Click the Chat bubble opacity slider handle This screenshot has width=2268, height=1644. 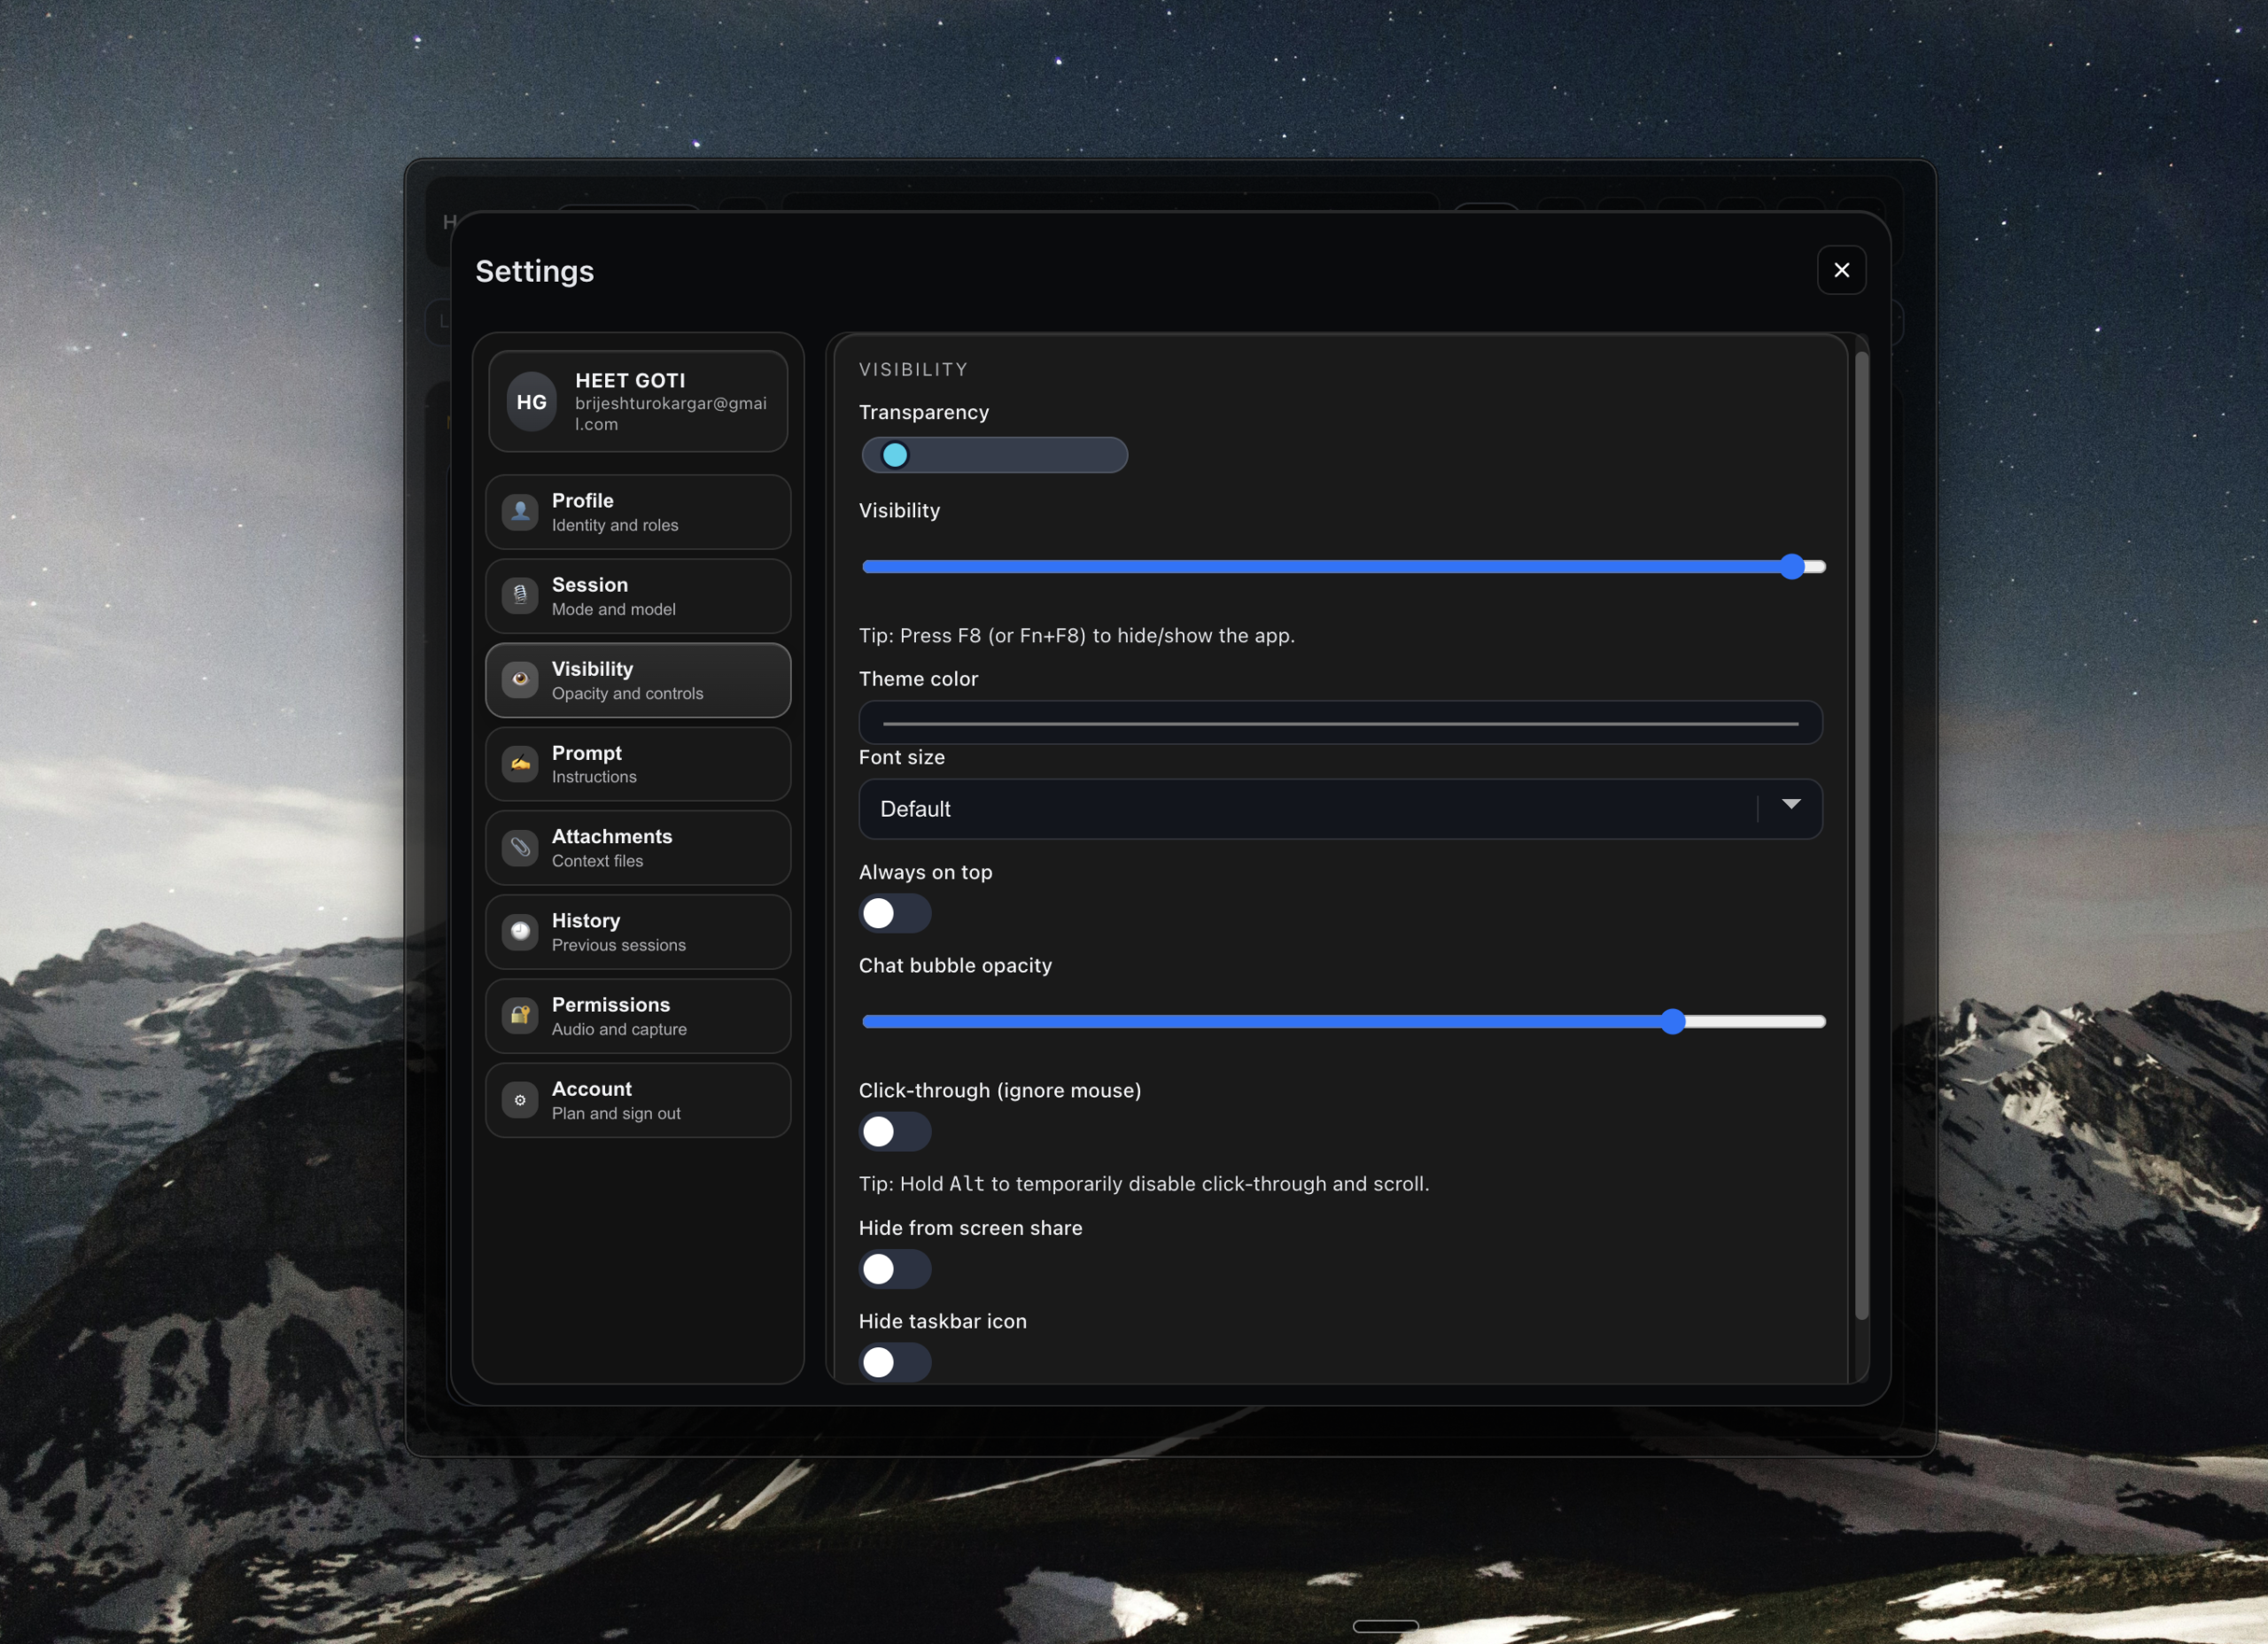[x=1673, y=1021]
